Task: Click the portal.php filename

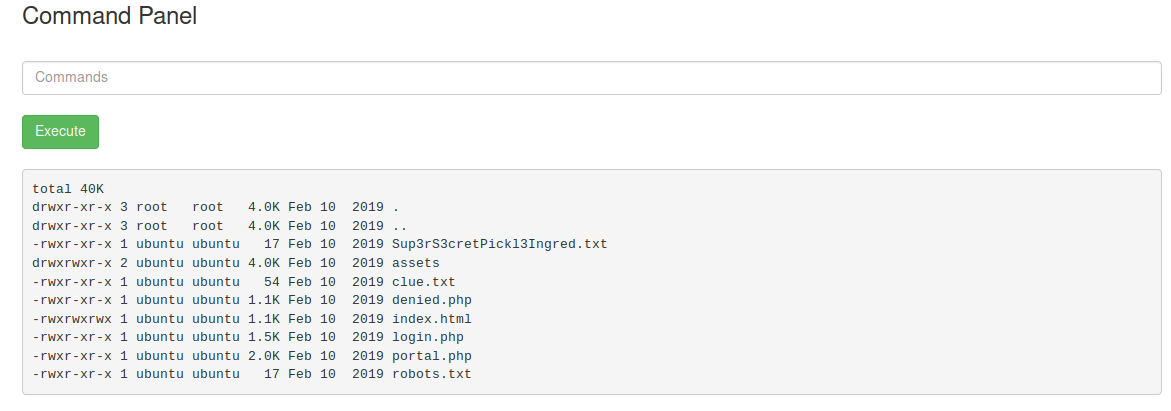Action: click(x=432, y=356)
